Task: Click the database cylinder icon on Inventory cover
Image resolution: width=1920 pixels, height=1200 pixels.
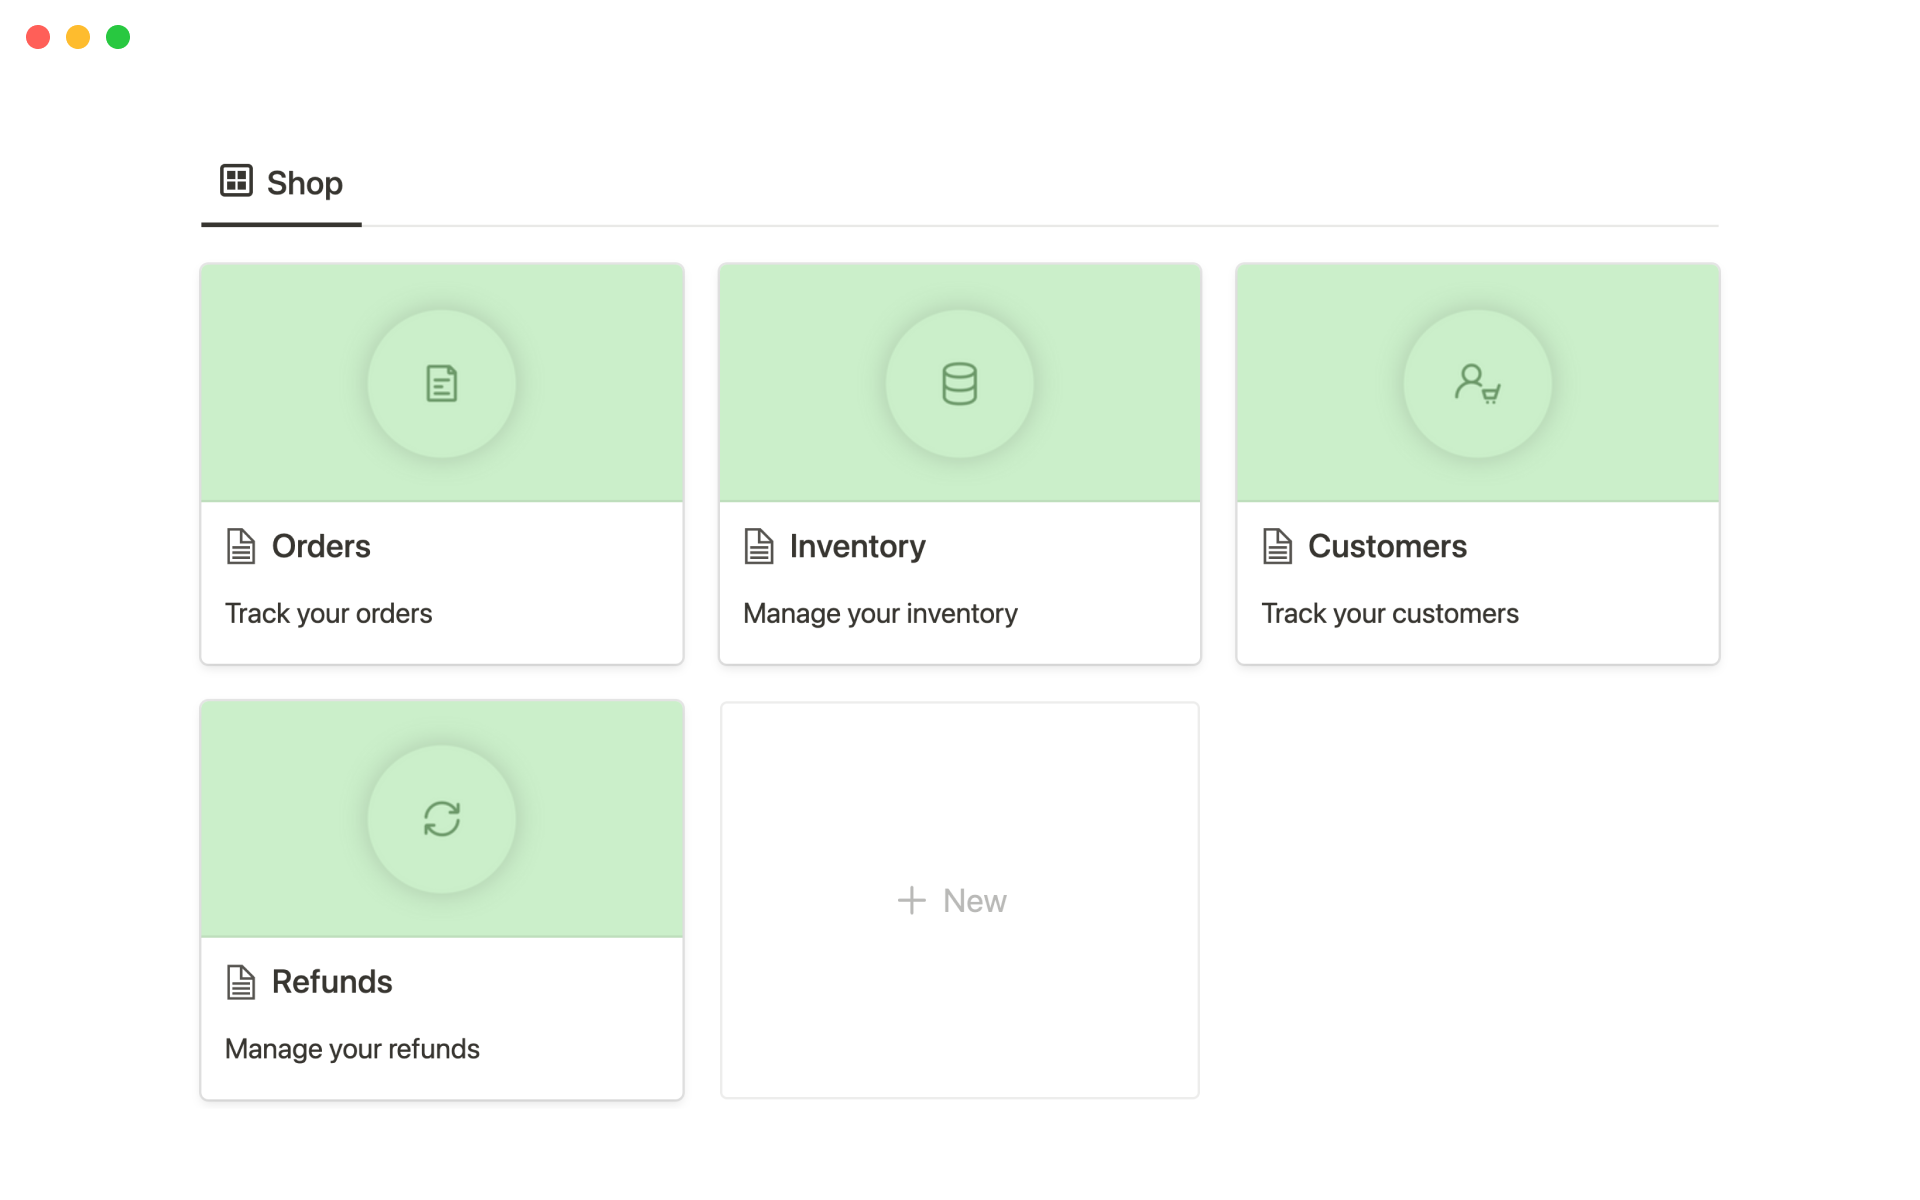Action: point(959,384)
